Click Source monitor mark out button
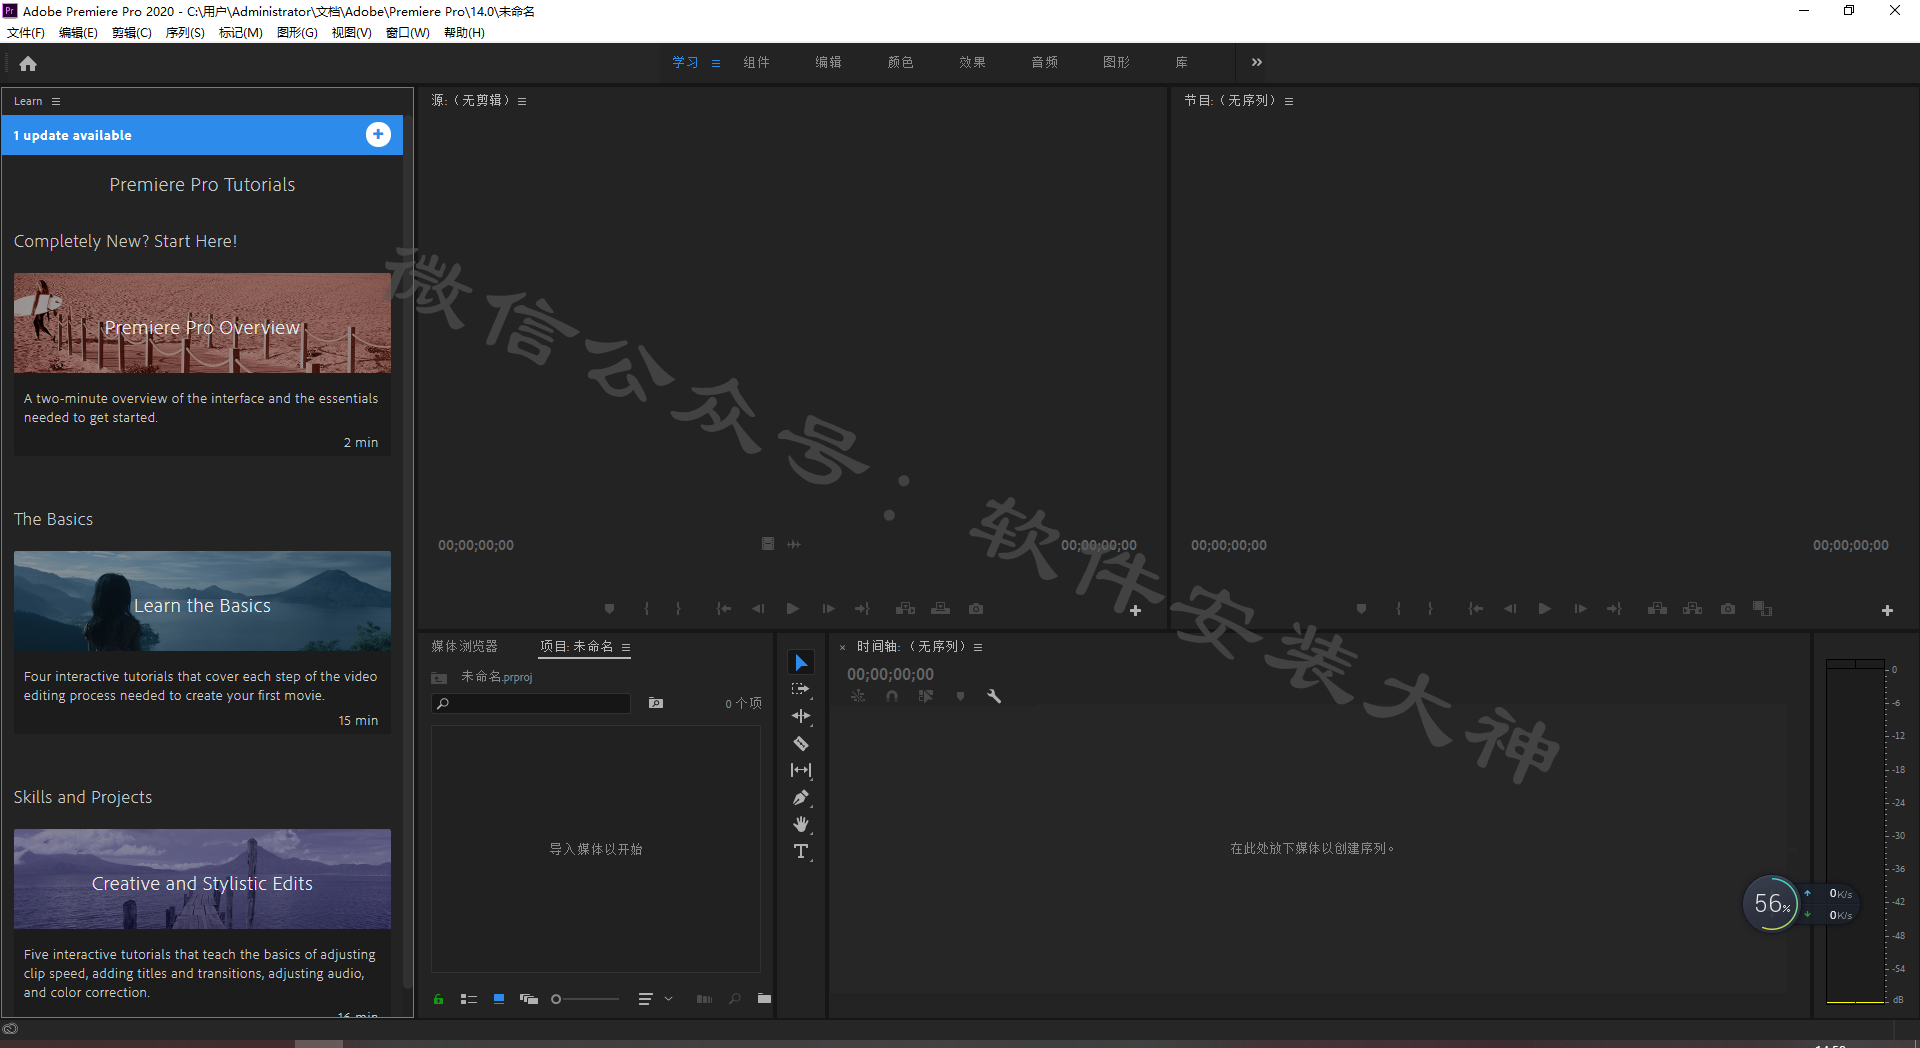The image size is (1920, 1048). point(678,609)
